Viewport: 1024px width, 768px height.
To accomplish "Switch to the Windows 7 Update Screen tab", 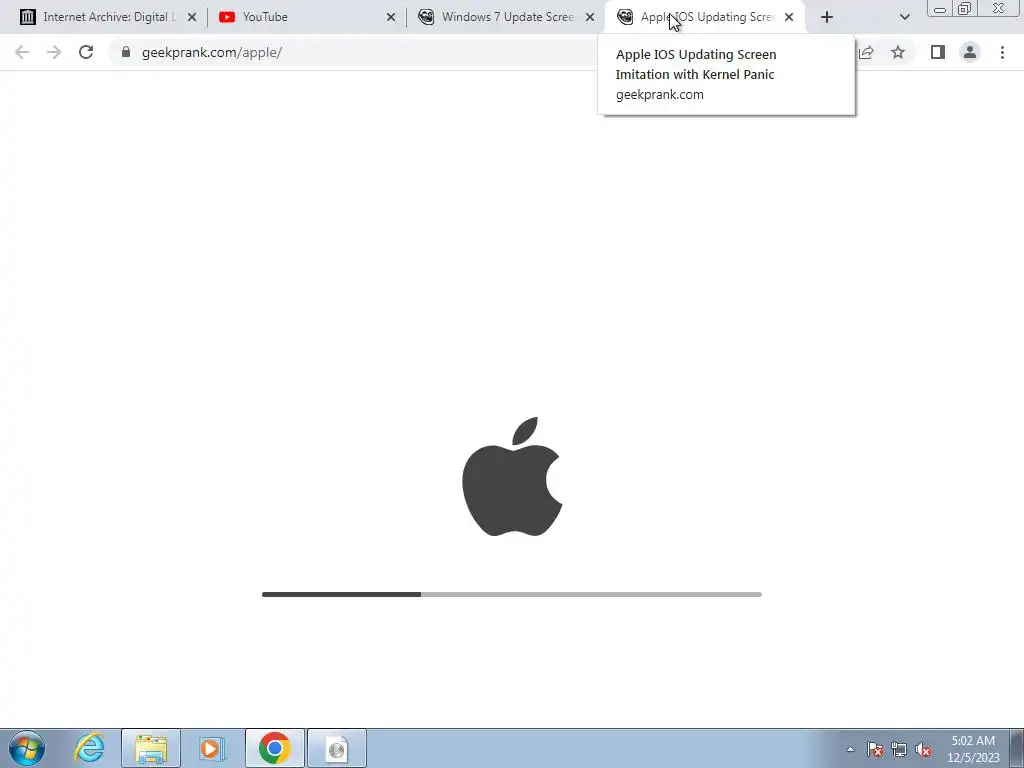I will point(506,17).
